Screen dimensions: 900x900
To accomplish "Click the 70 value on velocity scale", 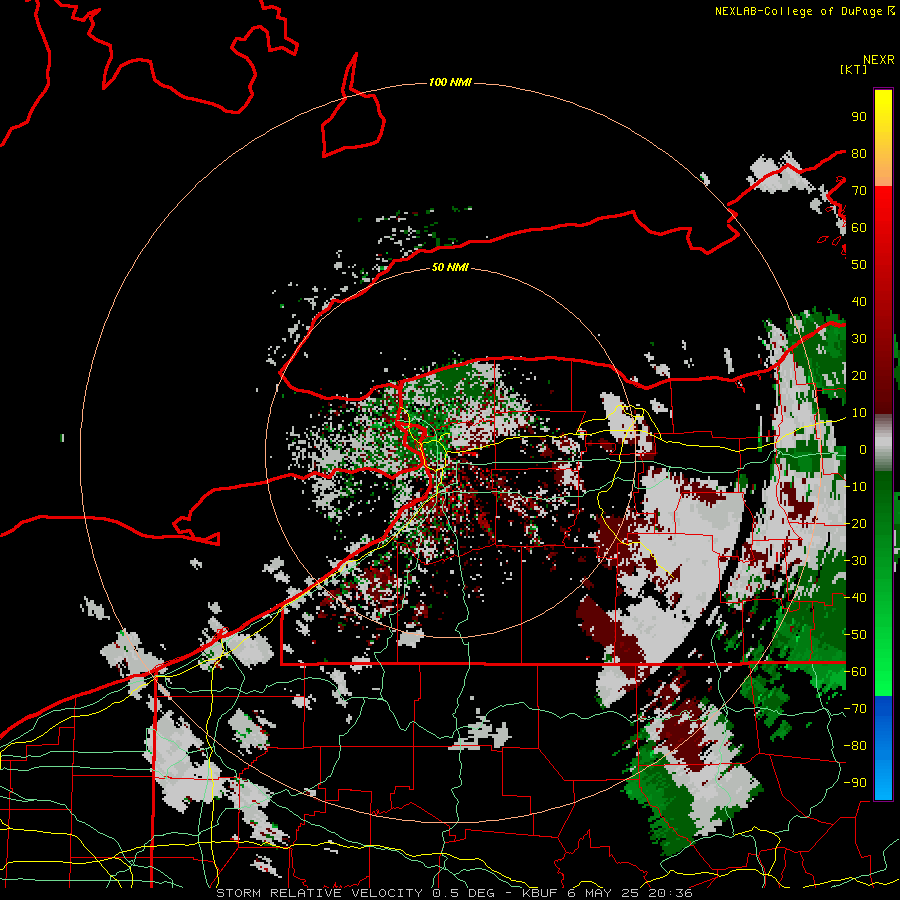I will (x=859, y=191).
